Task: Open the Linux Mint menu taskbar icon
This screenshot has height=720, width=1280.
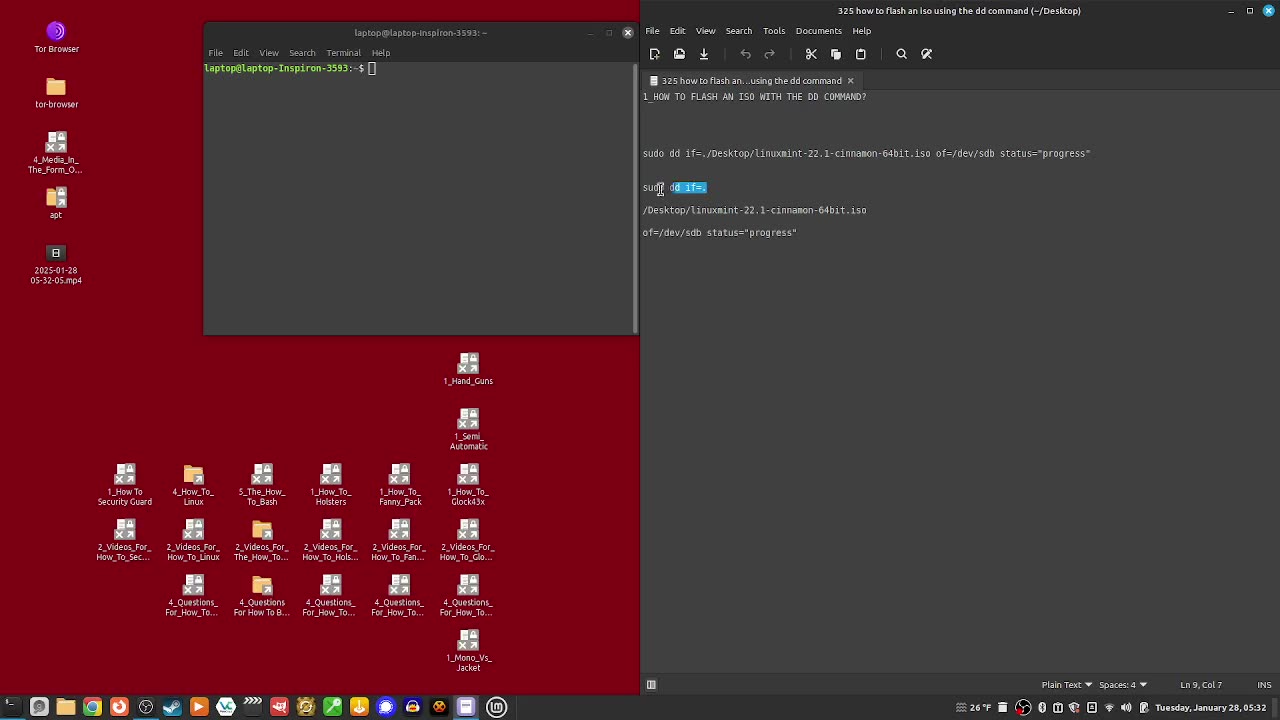Action: pos(496,707)
